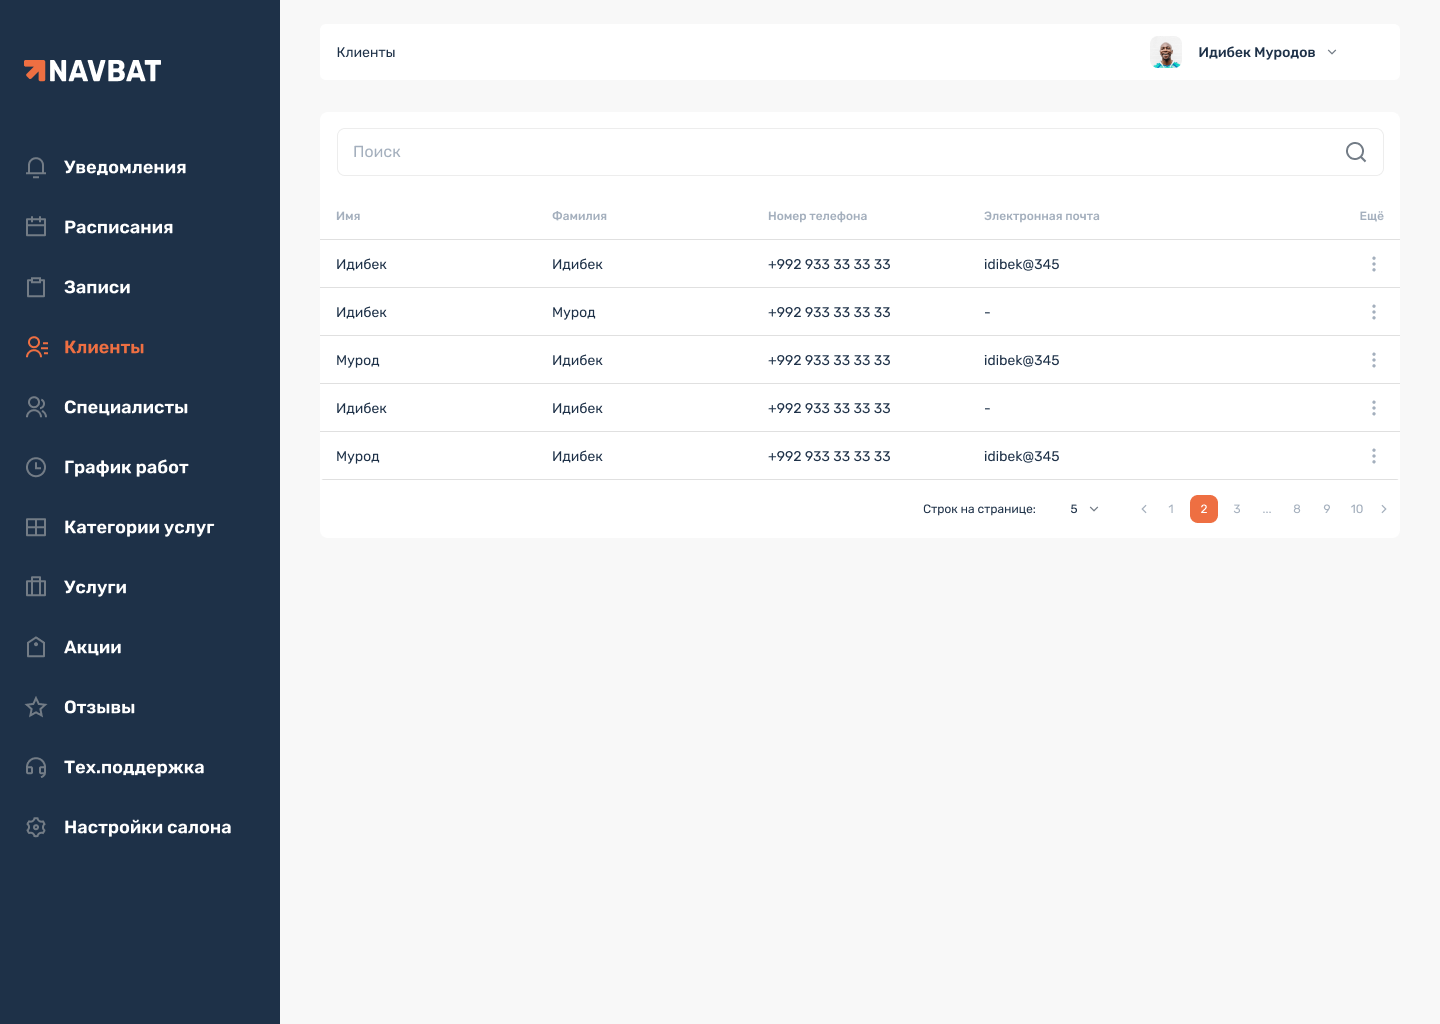The image size is (1440, 1024).
Task: Click the search magnifier icon
Action: (x=1355, y=151)
